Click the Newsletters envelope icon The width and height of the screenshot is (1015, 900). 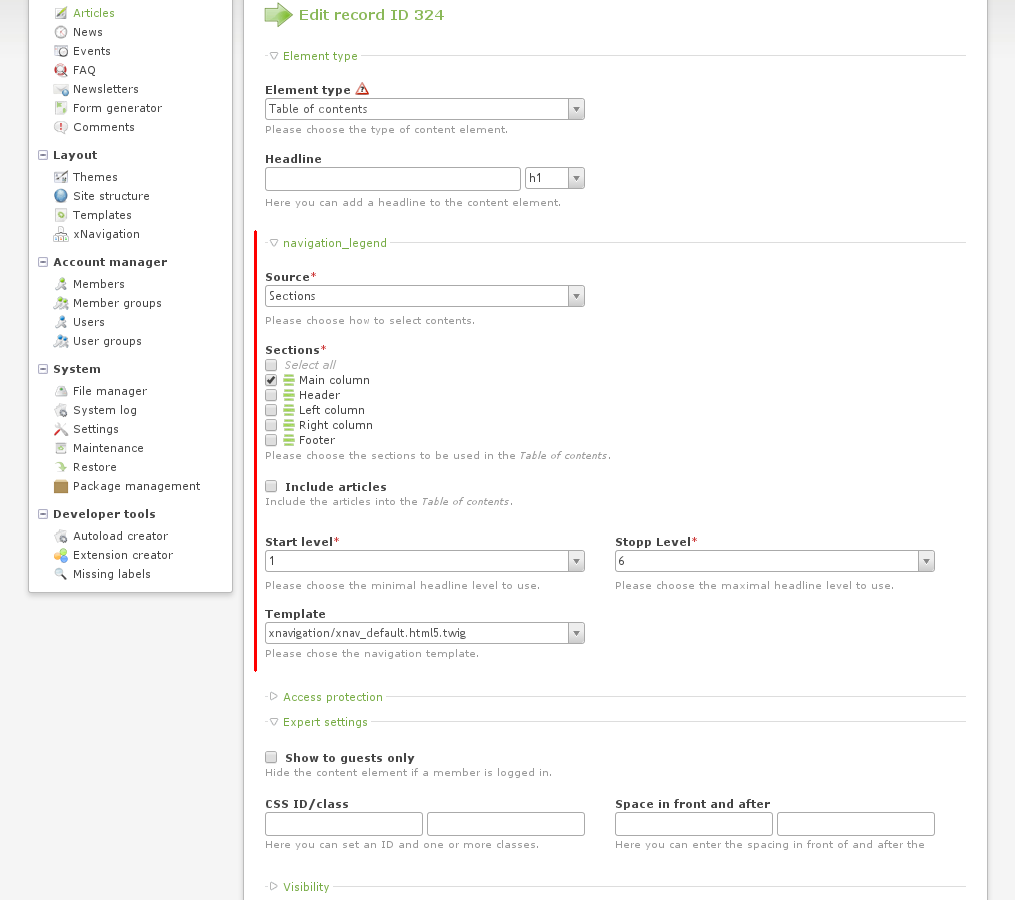click(61, 89)
